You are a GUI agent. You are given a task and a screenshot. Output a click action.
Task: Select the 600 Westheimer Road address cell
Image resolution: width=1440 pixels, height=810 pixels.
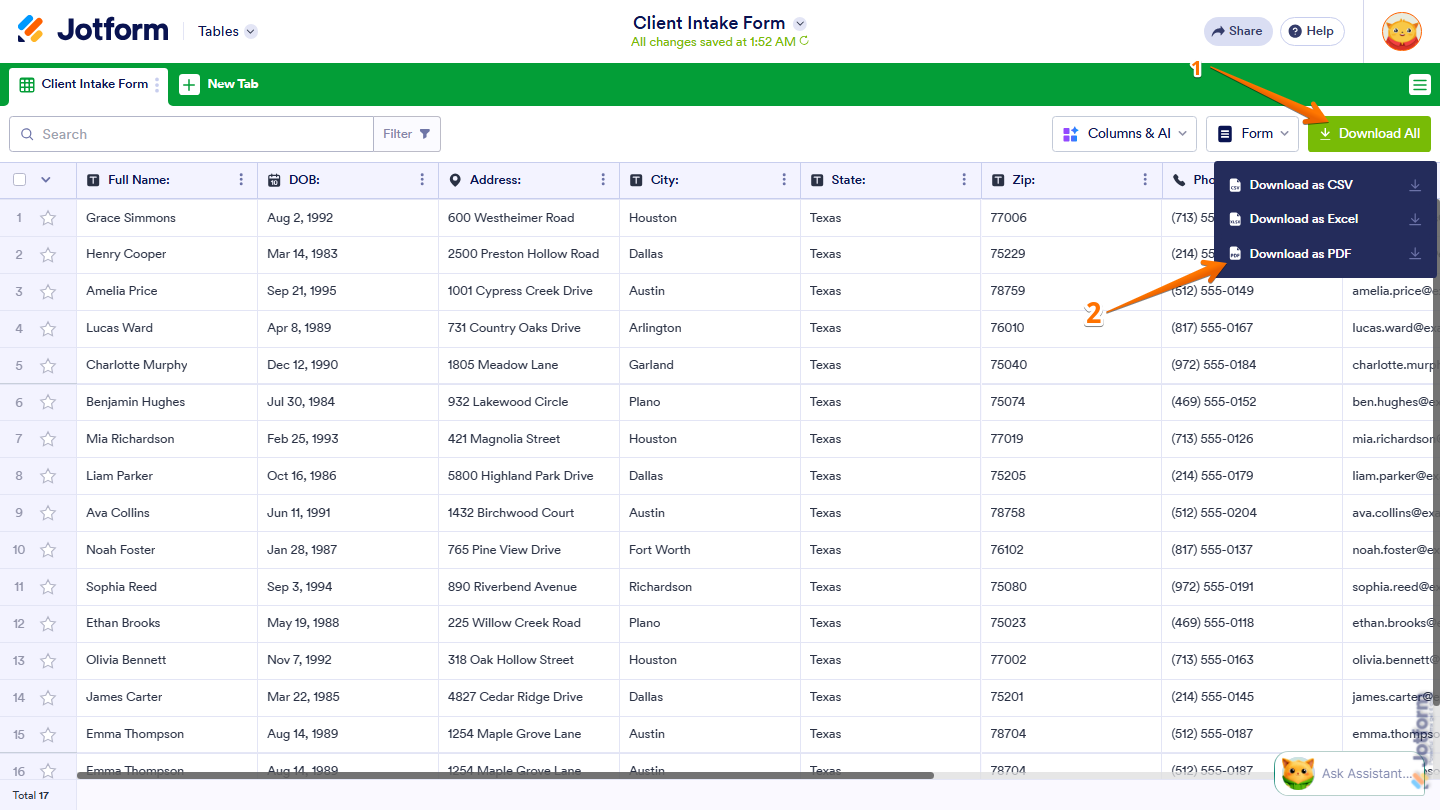click(529, 218)
